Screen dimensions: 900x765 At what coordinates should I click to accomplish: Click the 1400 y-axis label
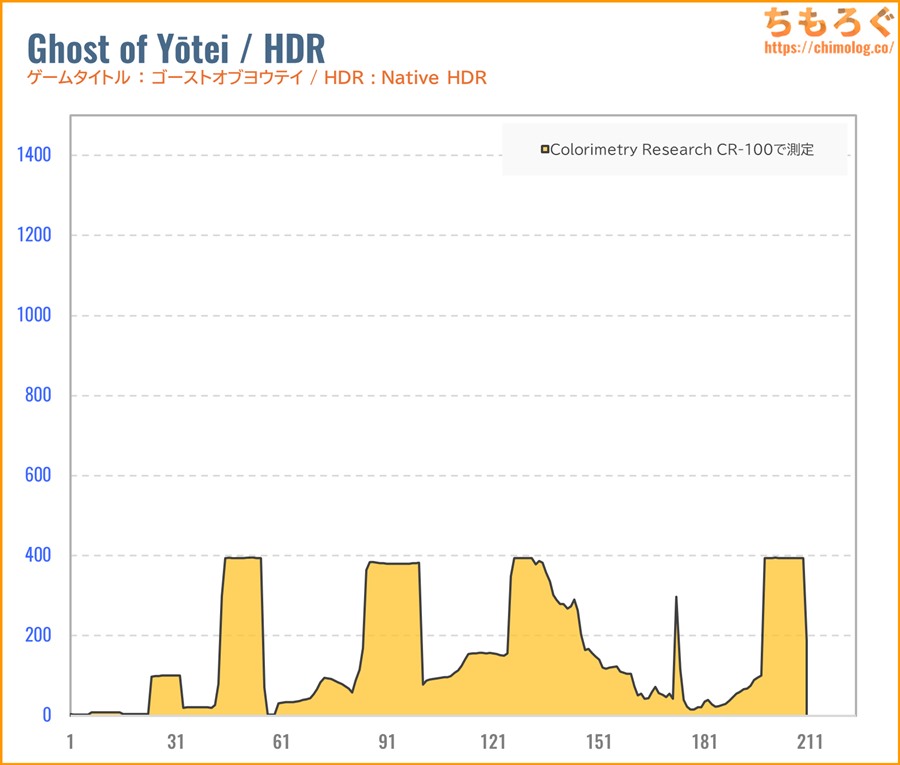(x=35, y=155)
